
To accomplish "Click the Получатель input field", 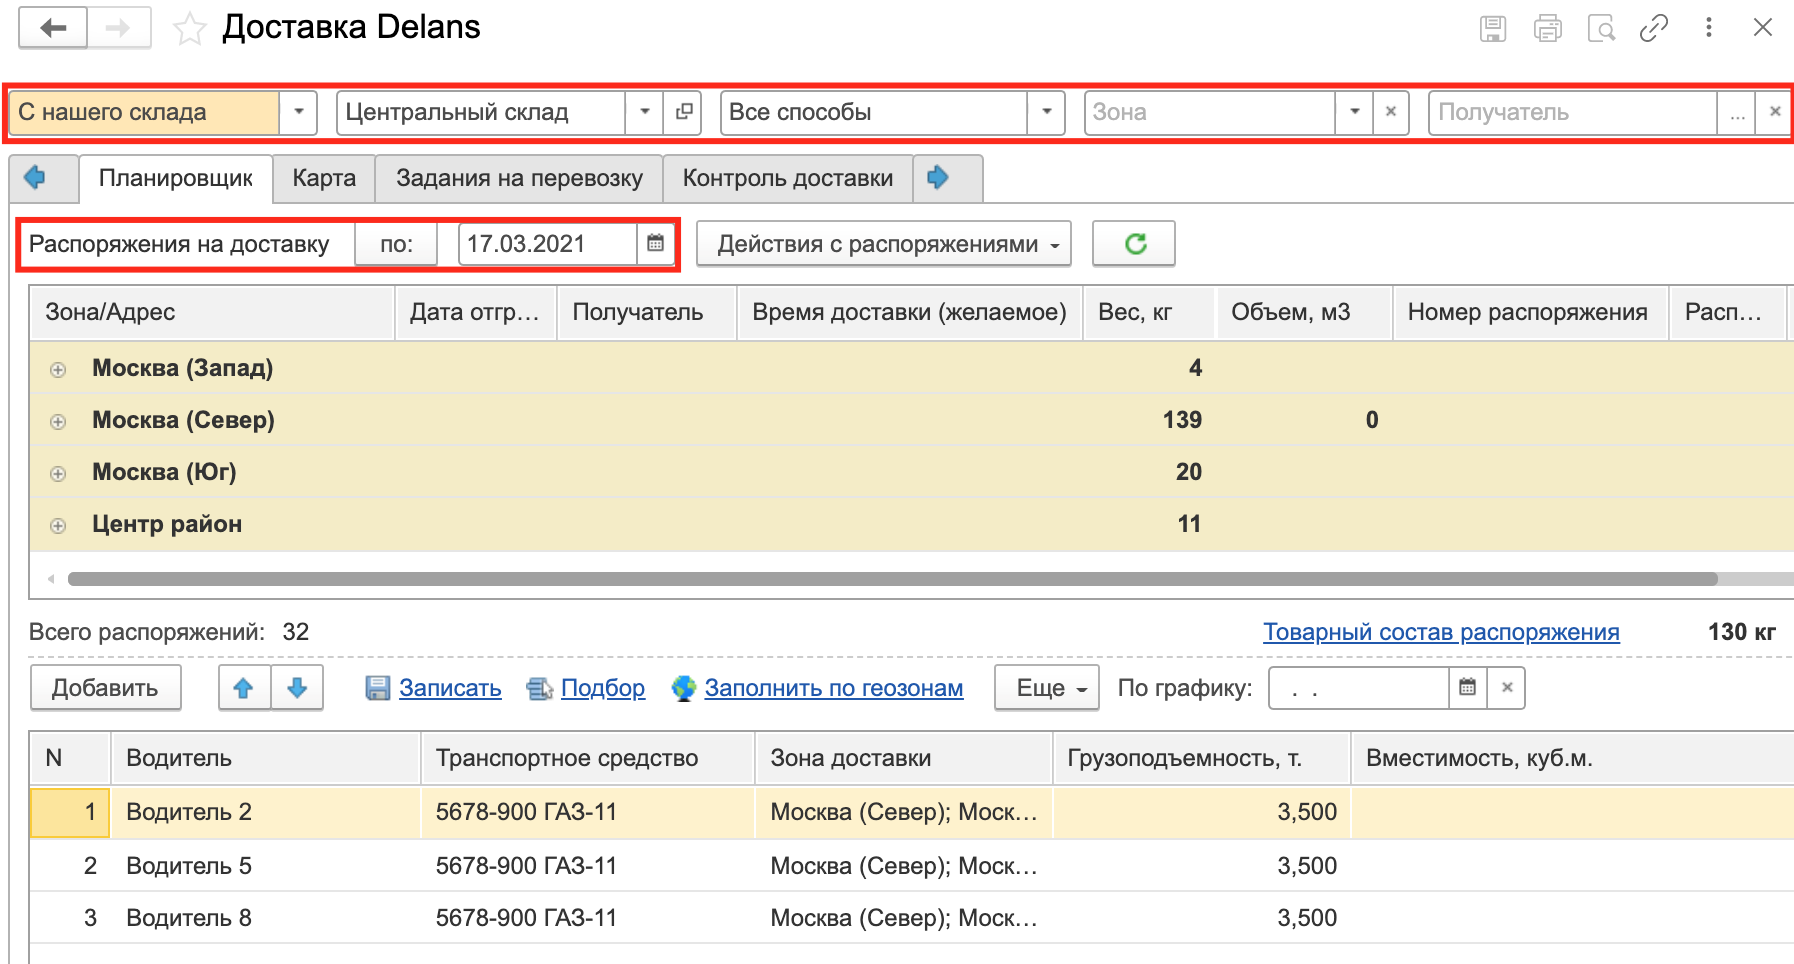I will 1573,112.
